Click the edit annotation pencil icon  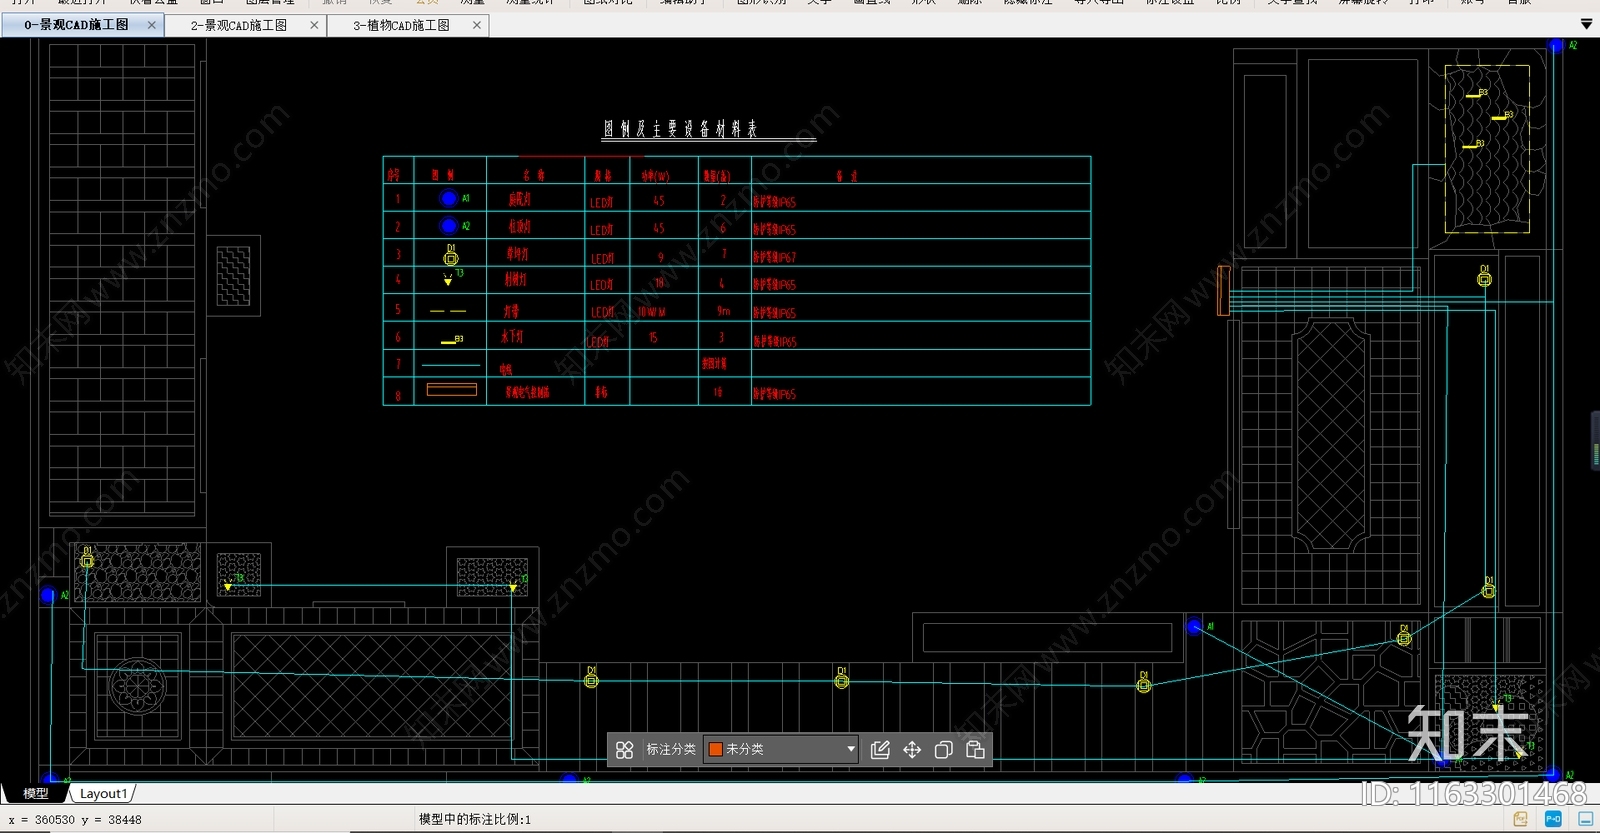pos(880,750)
